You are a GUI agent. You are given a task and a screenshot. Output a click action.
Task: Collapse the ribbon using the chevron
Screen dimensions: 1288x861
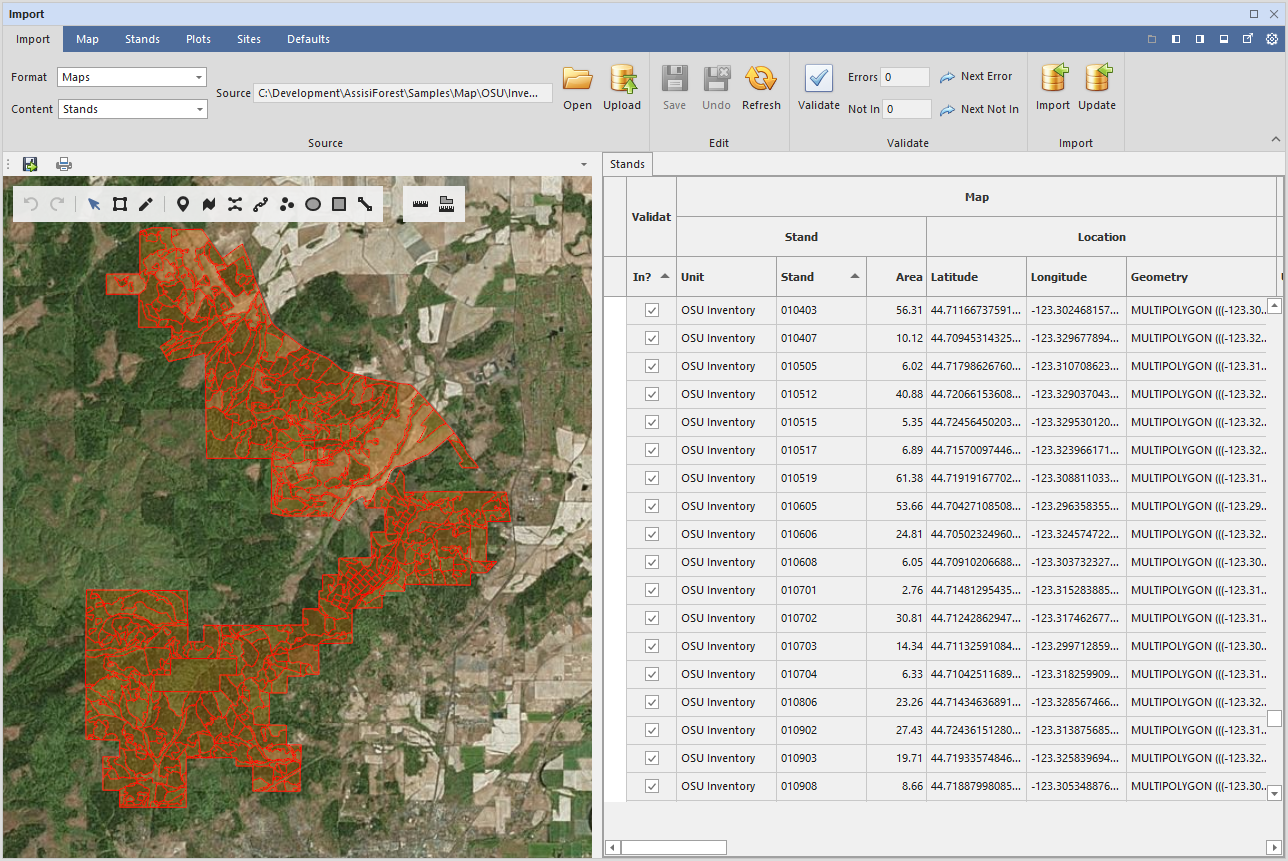point(1275,139)
